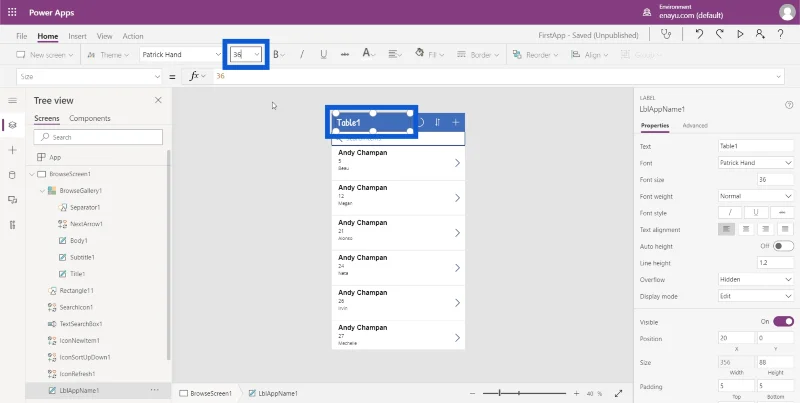Open the File menu

21,36
